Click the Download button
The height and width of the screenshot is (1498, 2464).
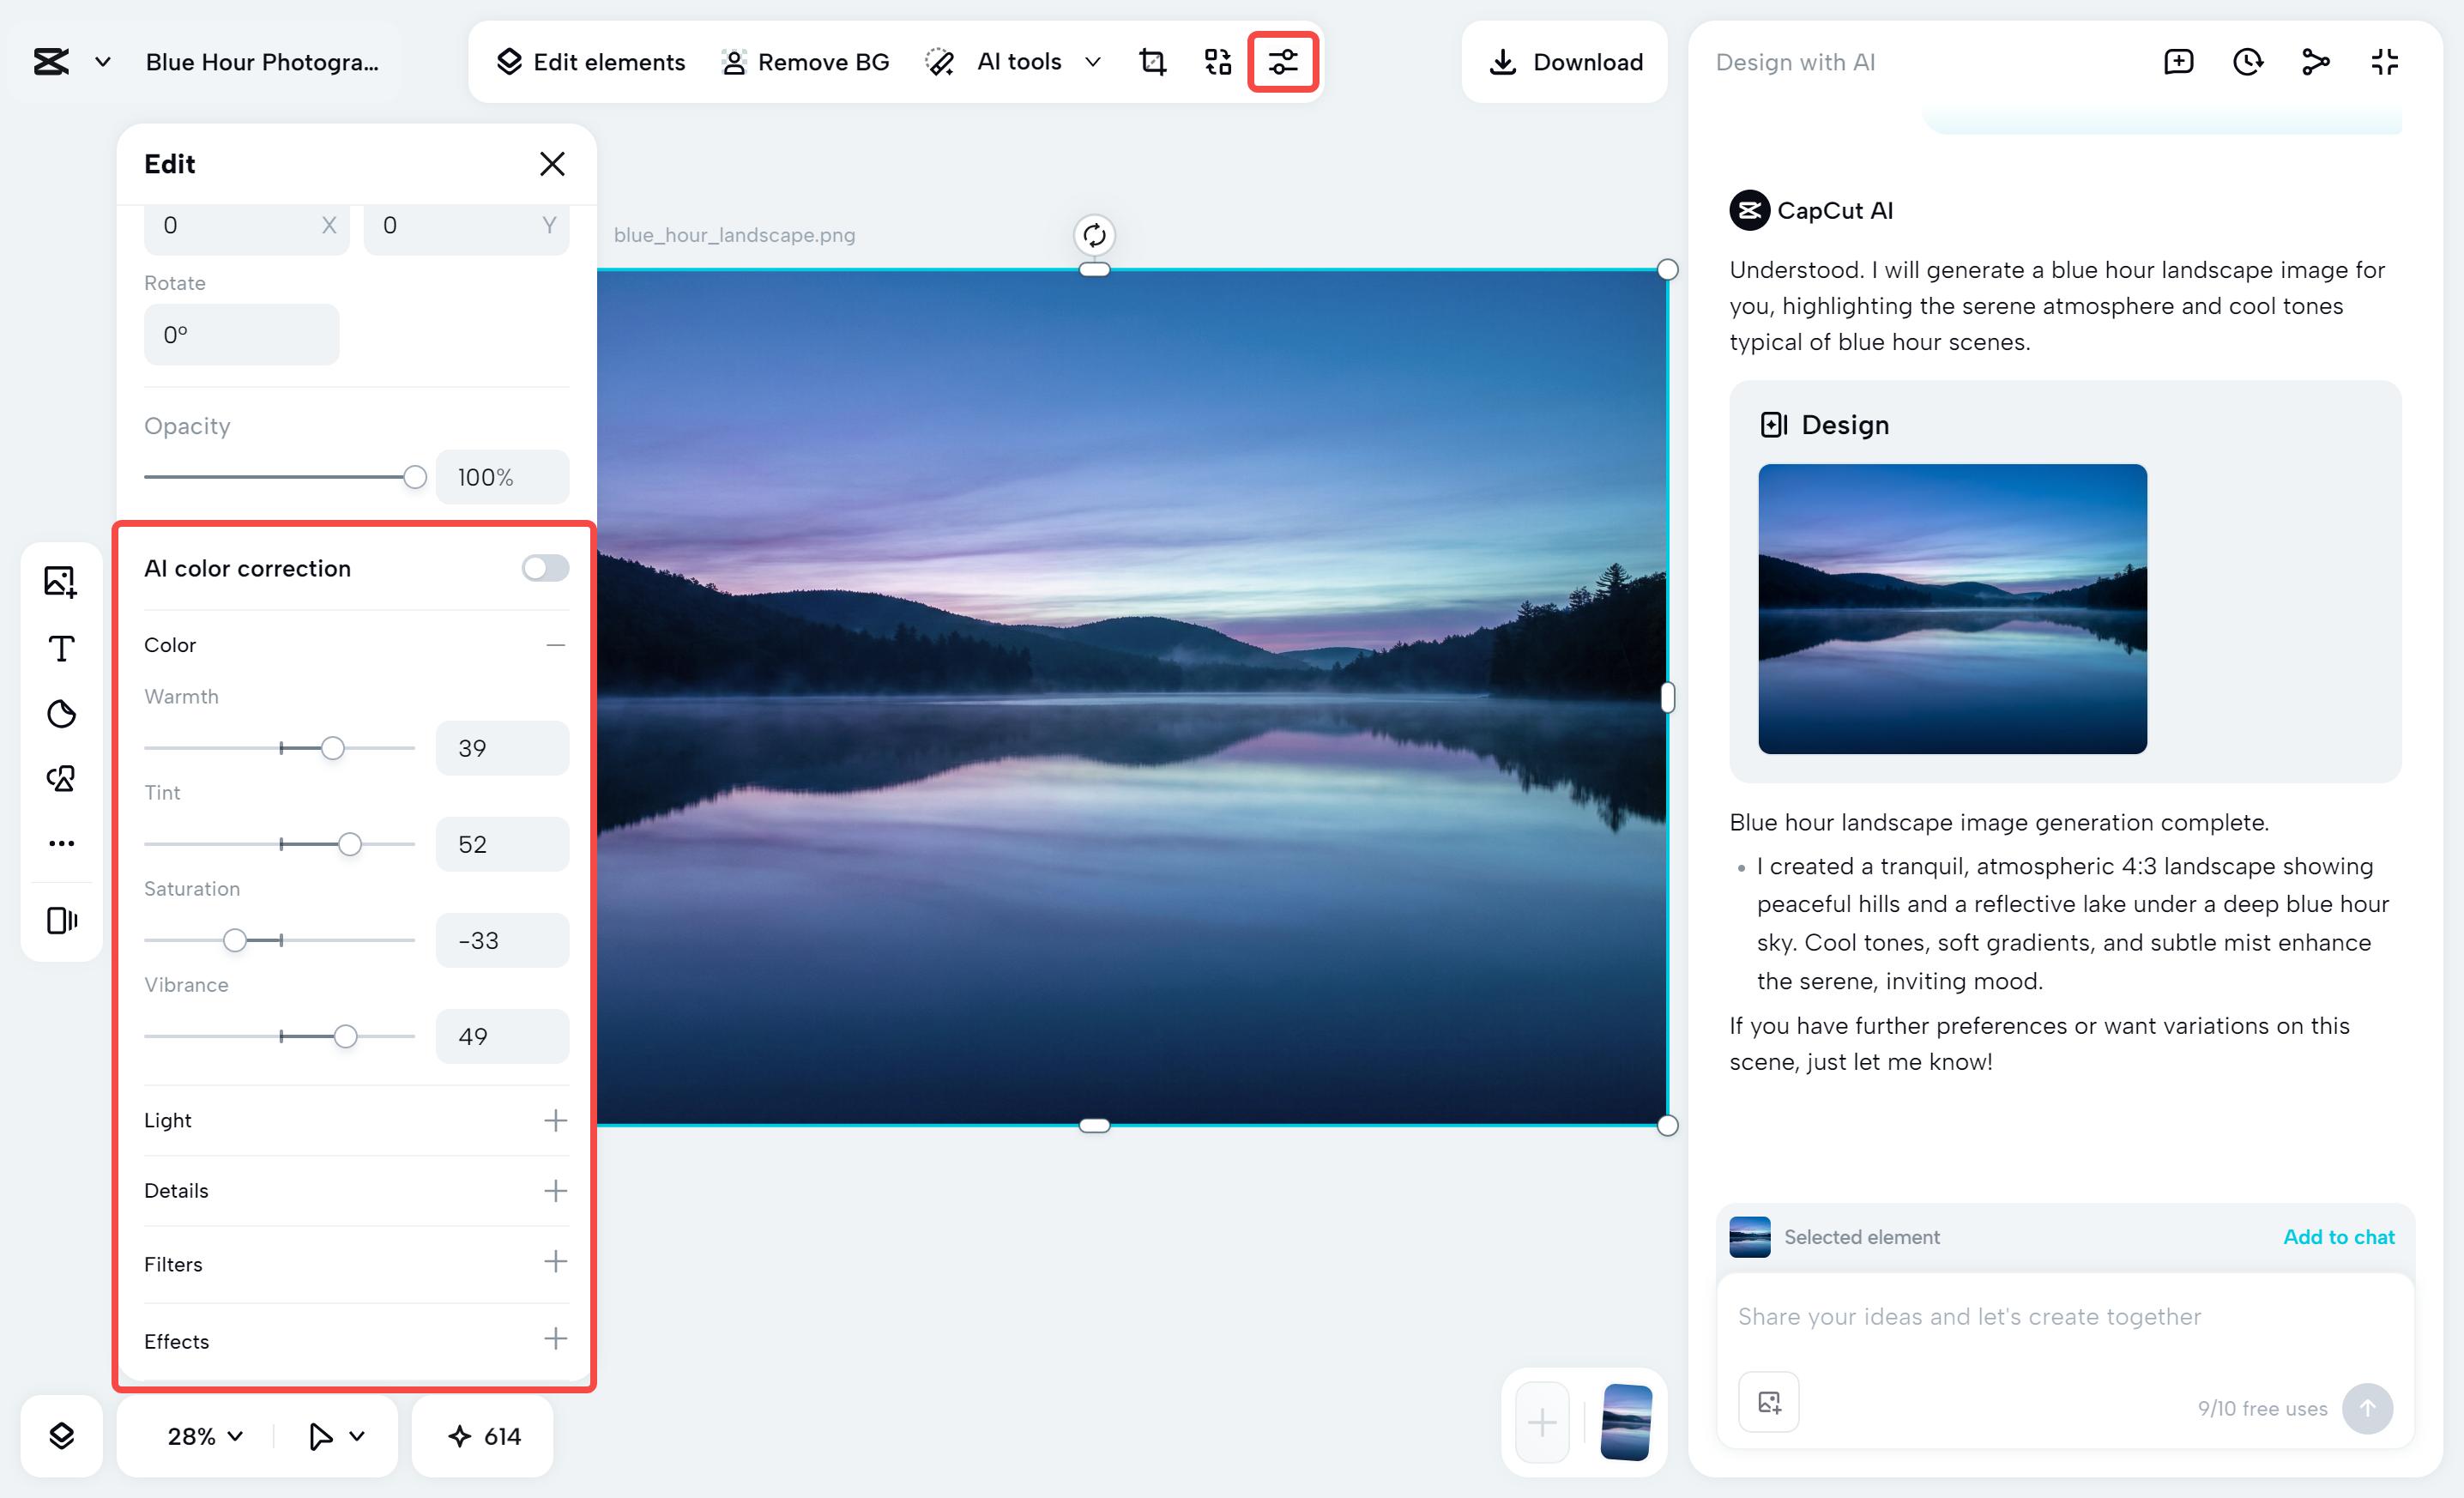1565,62
